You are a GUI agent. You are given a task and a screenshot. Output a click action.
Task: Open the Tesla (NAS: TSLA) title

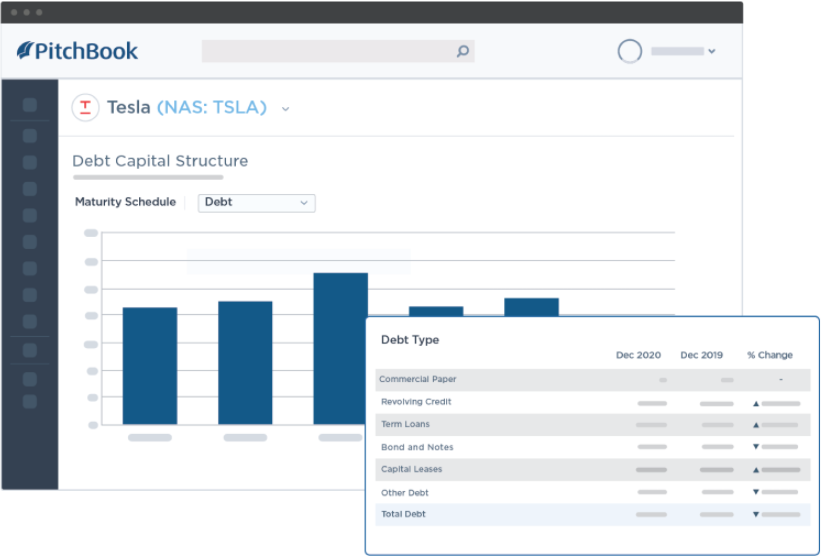tap(187, 107)
